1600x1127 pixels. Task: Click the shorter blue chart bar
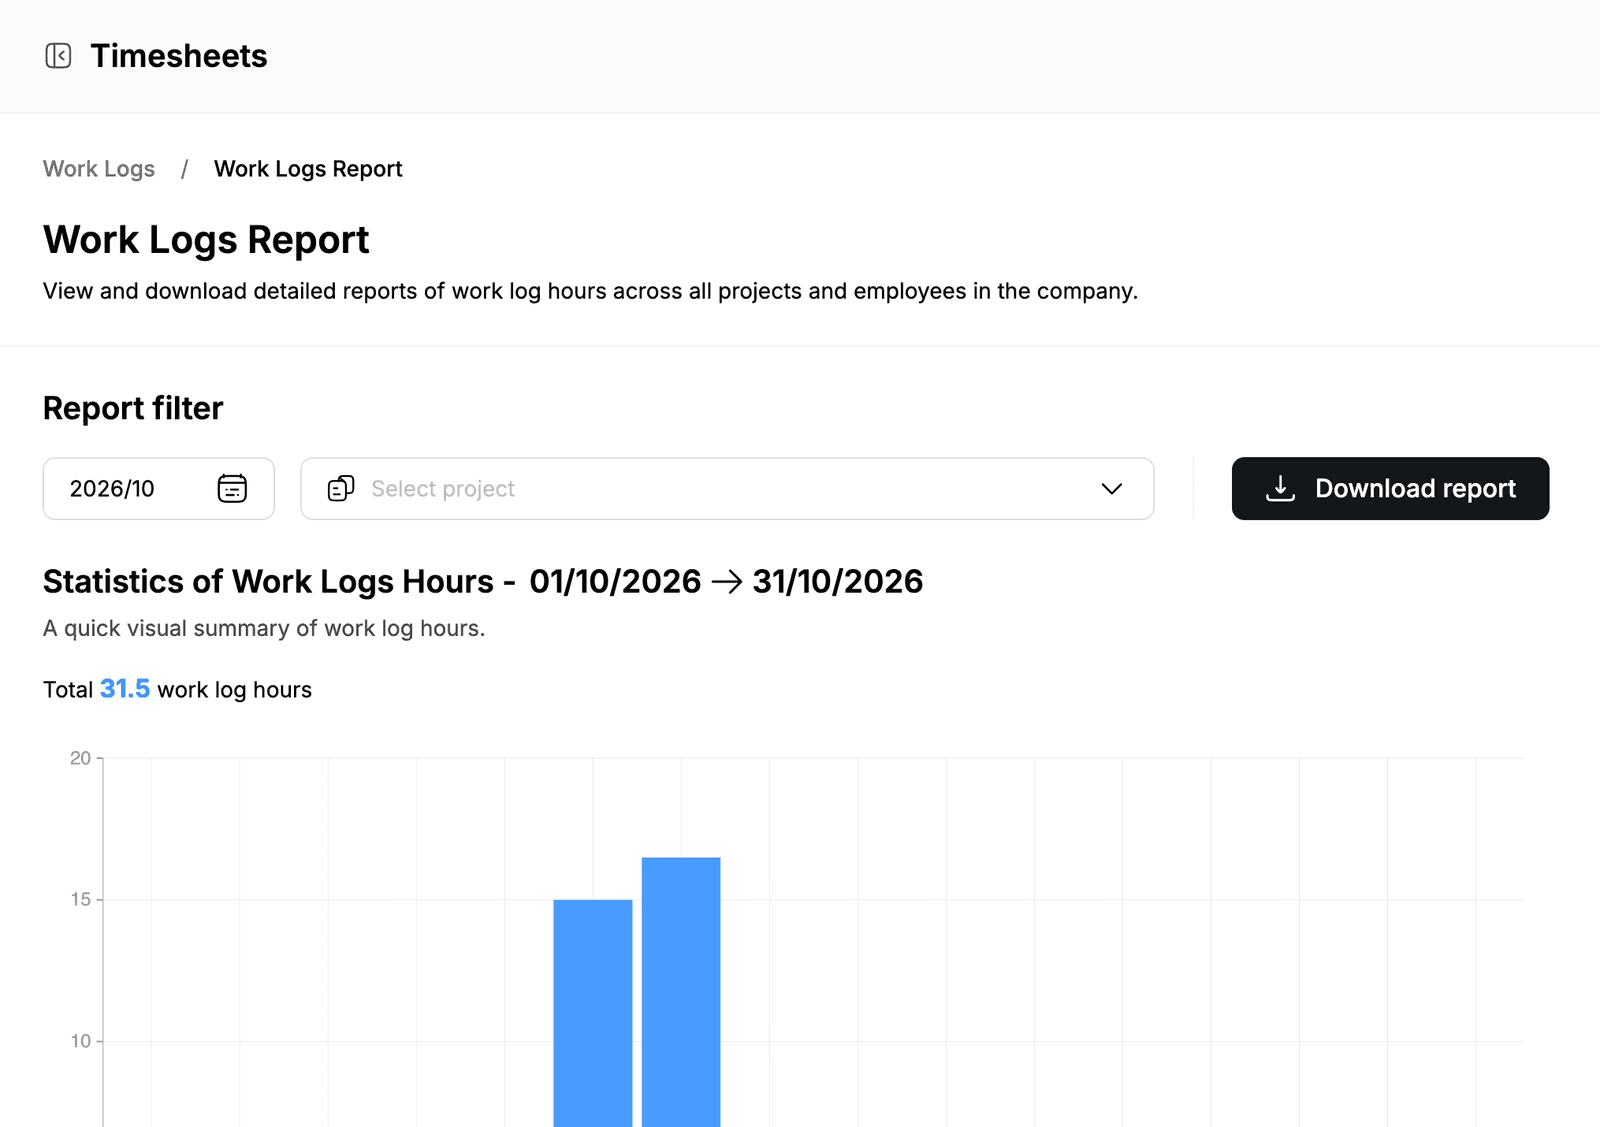point(593,1013)
